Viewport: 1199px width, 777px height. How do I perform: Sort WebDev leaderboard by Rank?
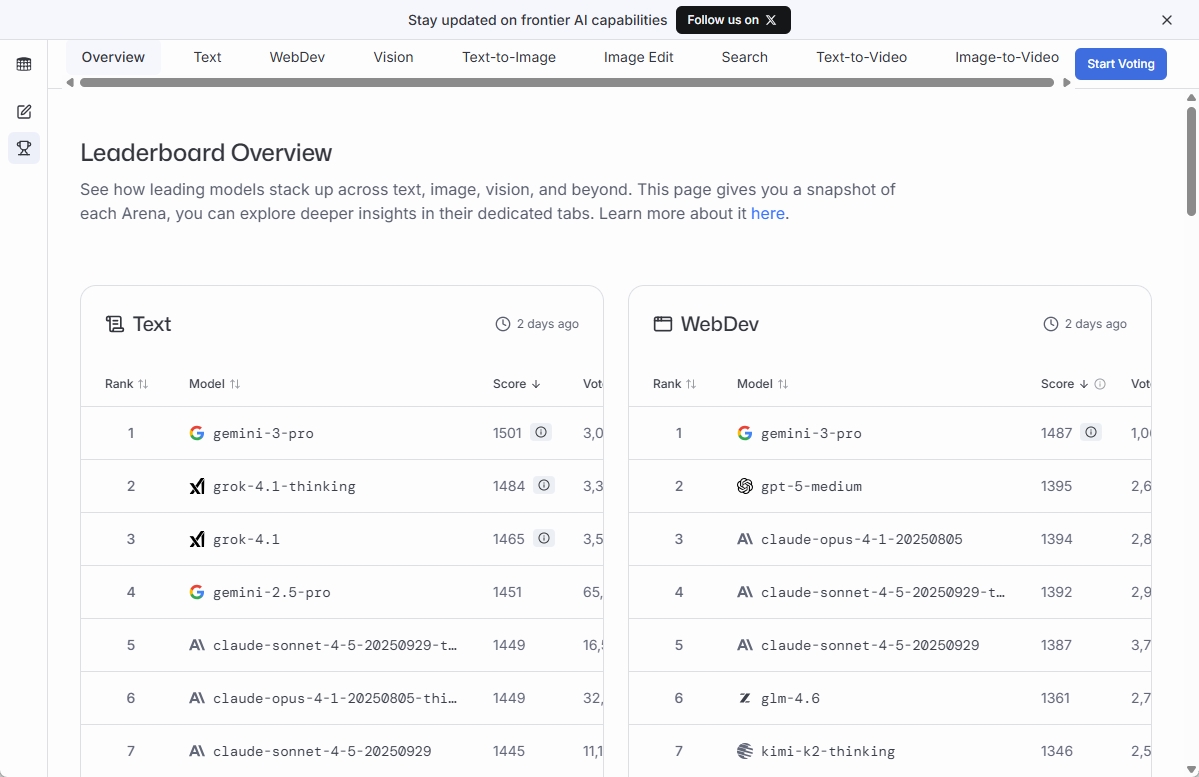point(674,384)
